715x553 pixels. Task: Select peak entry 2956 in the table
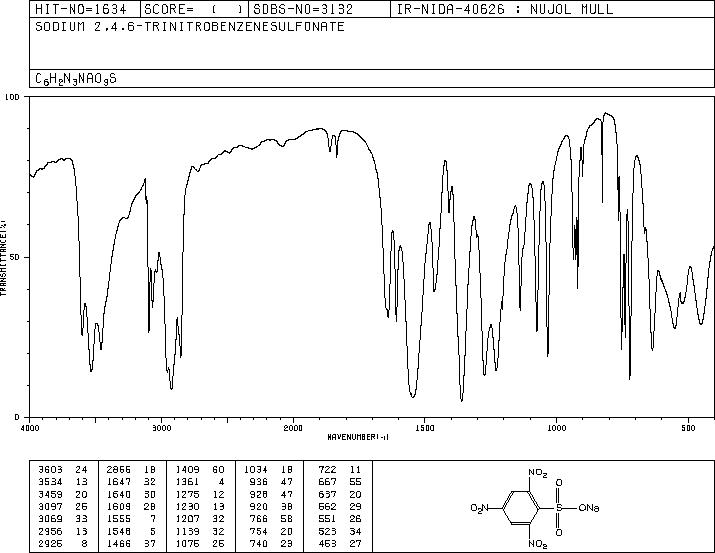62,531
